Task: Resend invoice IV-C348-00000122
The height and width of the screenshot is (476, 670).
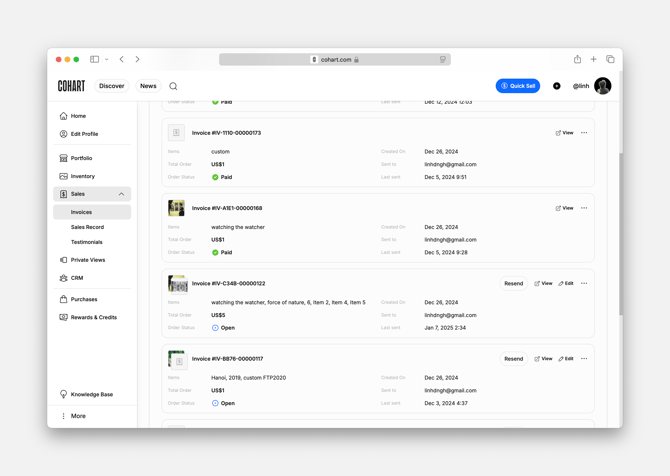Action: [x=514, y=283]
